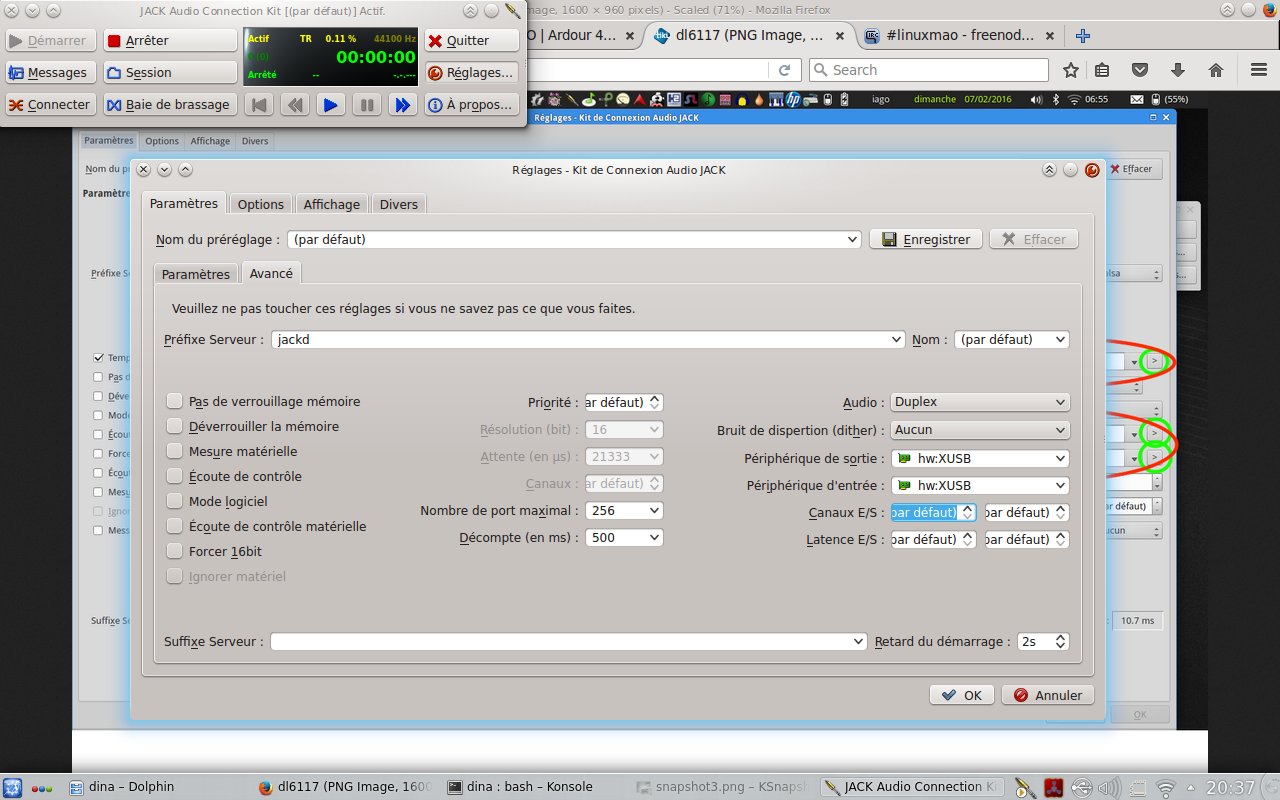Expand the Bruit de dispertion (dither) dropdown
The image size is (1280, 800).
(x=980, y=430)
